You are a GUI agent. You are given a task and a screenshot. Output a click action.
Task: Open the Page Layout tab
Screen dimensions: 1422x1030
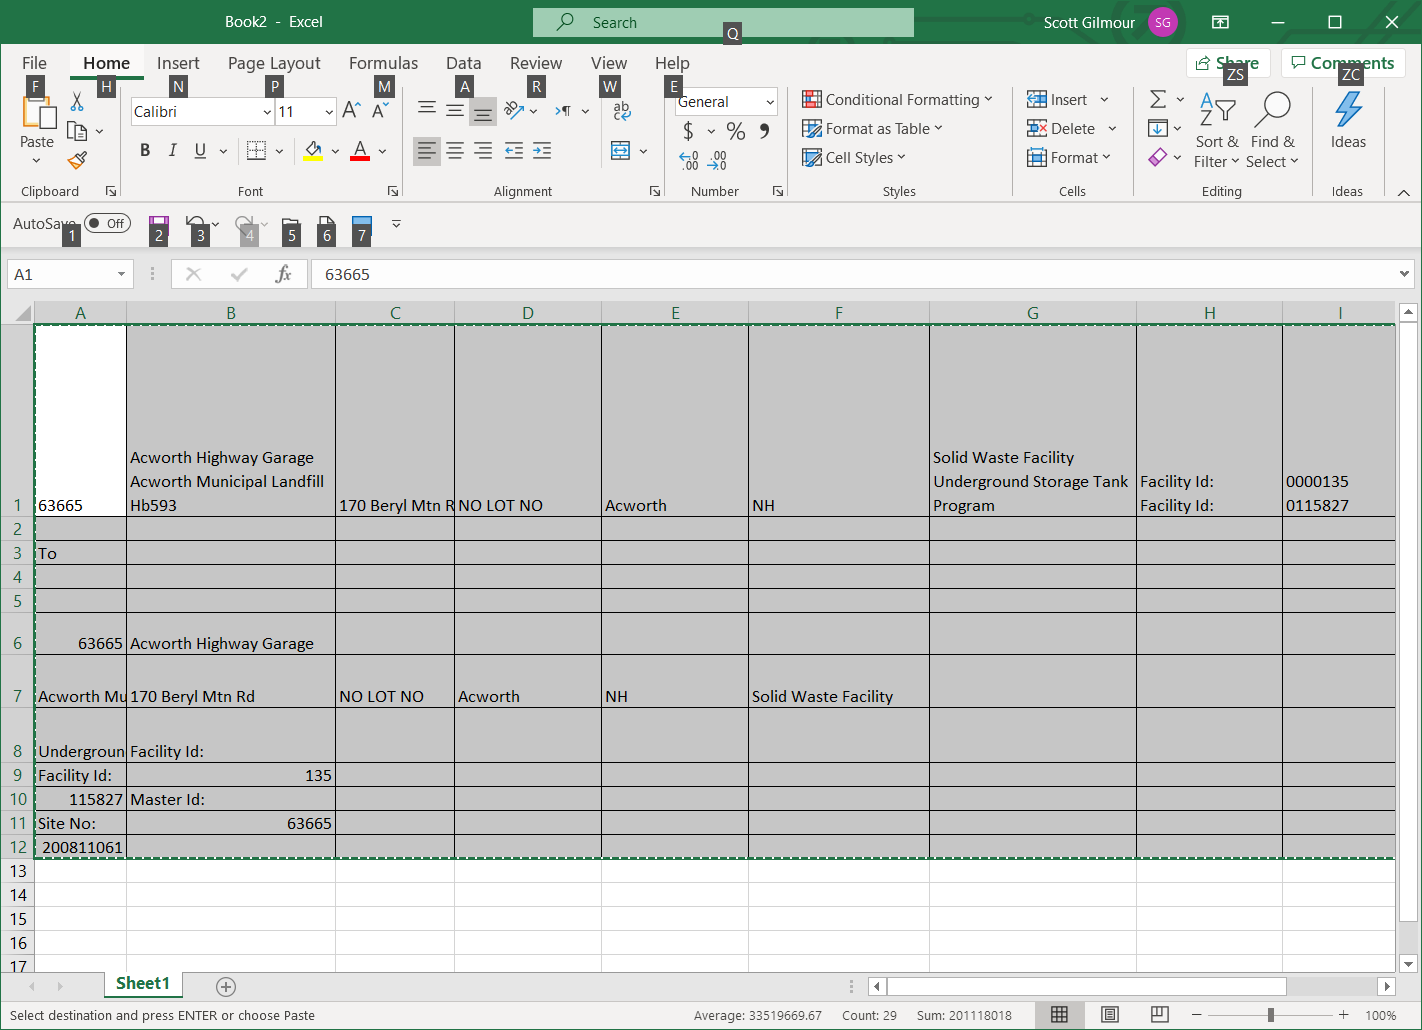(274, 63)
